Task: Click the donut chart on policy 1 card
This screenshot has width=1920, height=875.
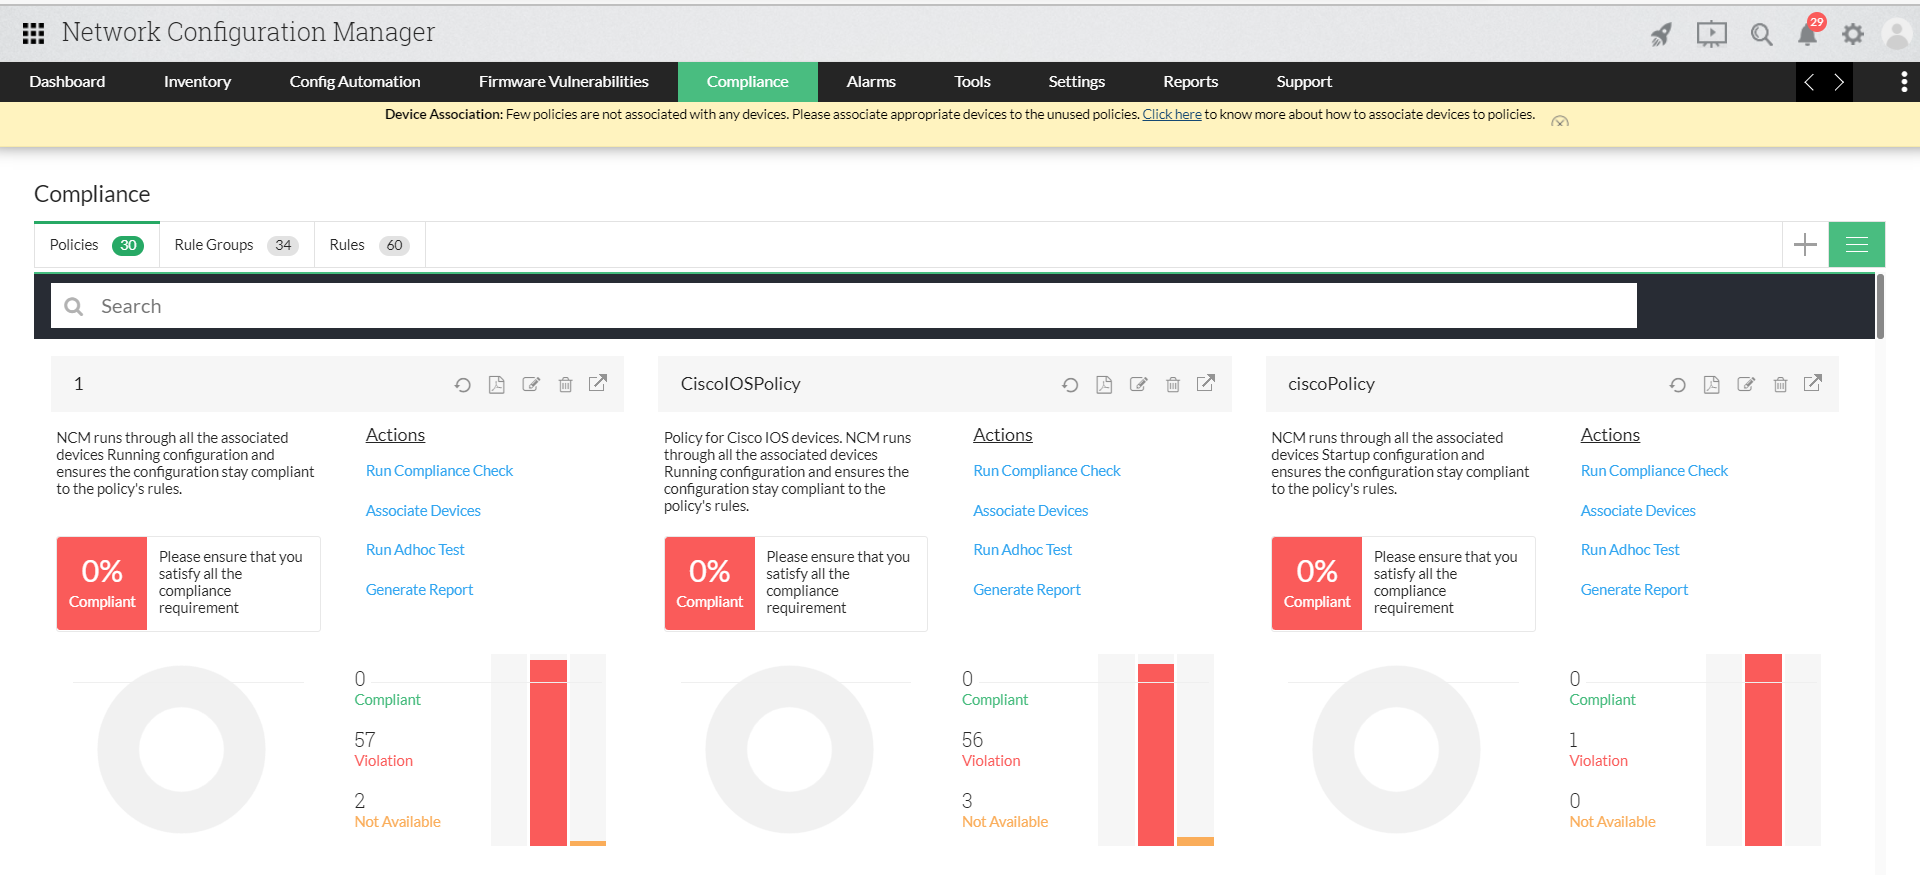Action: [x=181, y=749]
